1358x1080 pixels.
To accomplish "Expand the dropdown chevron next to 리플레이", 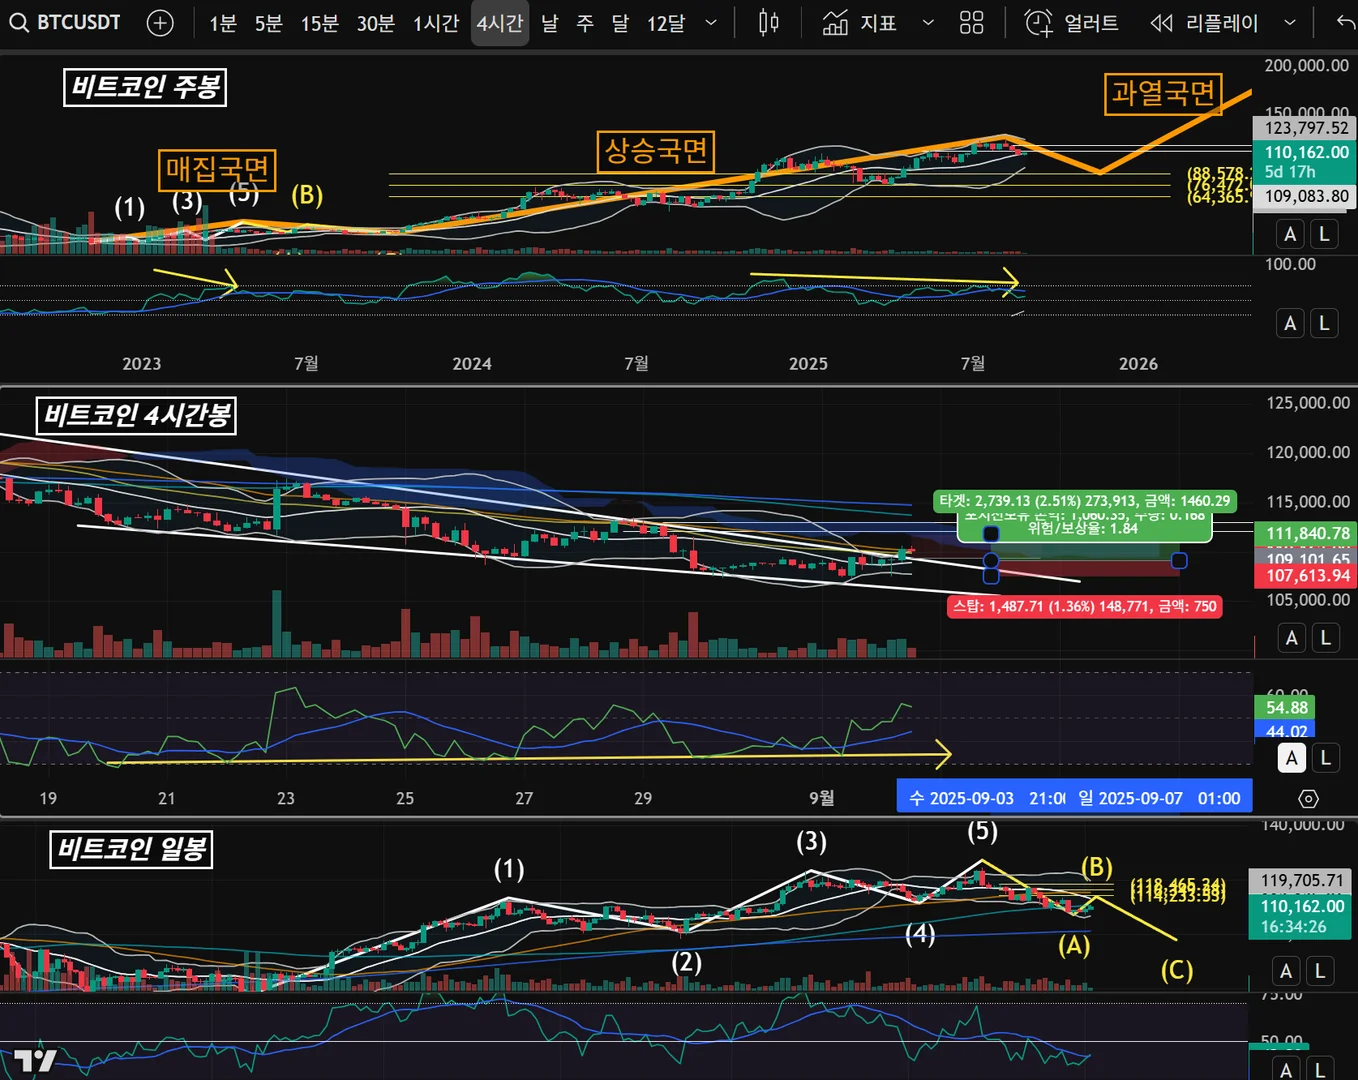I will point(1290,22).
